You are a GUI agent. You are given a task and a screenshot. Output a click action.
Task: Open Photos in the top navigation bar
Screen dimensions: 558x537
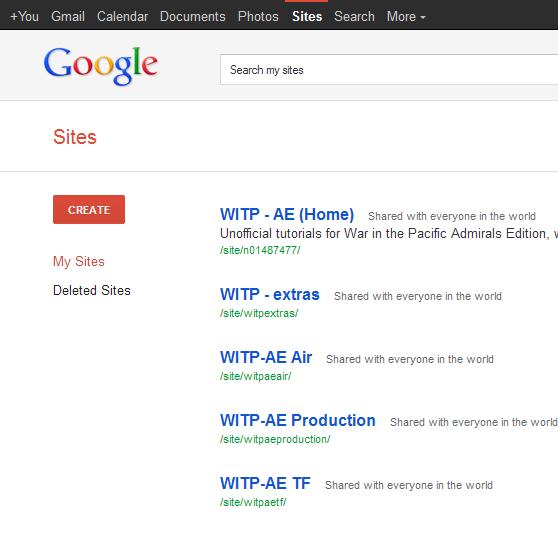258,16
